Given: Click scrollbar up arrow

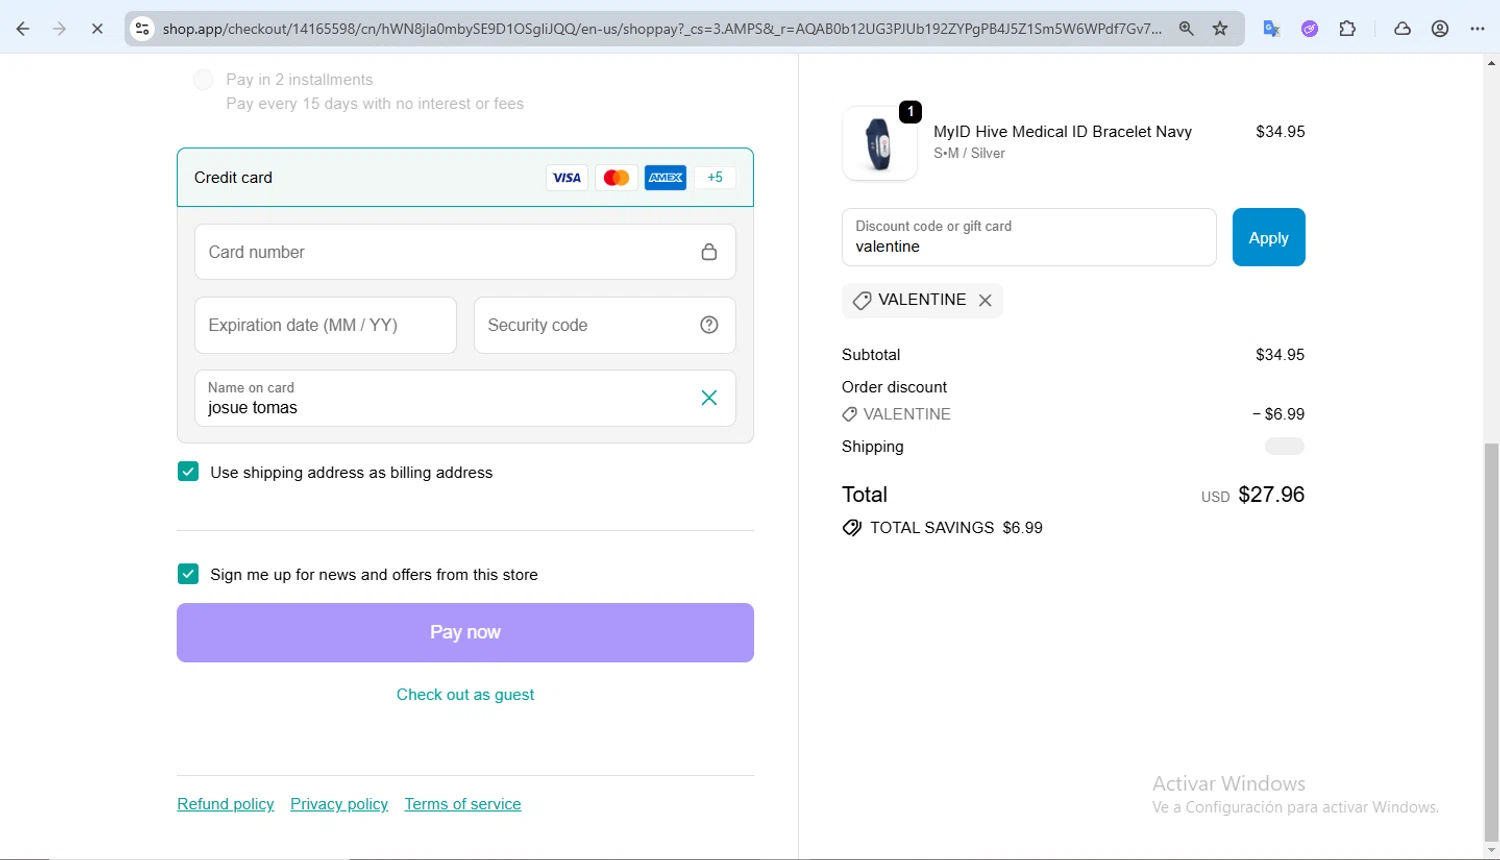Looking at the screenshot, I should pos(1491,63).
